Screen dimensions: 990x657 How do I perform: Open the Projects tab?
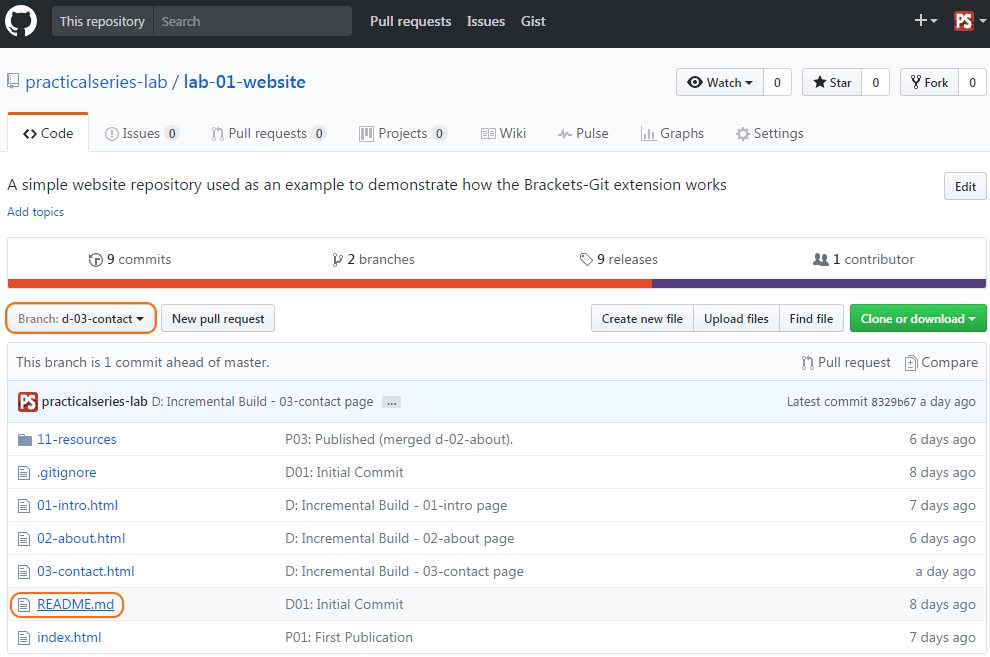coord(403,133)
